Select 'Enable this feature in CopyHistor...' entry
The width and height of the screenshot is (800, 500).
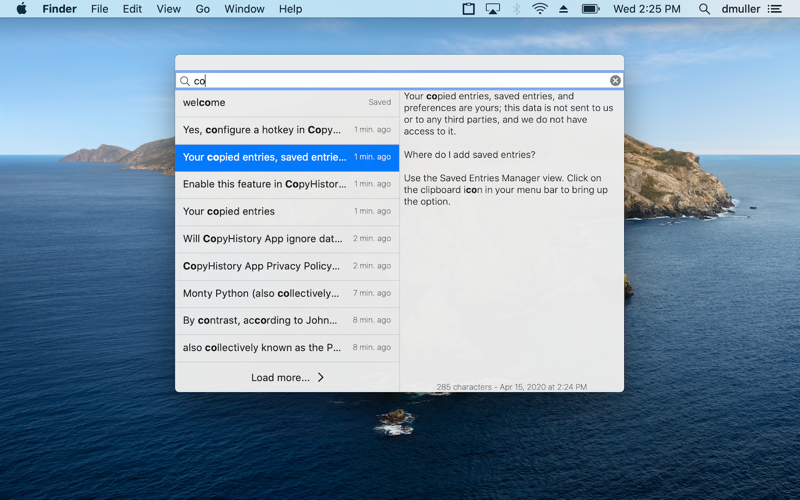click(x=287, y=184)
